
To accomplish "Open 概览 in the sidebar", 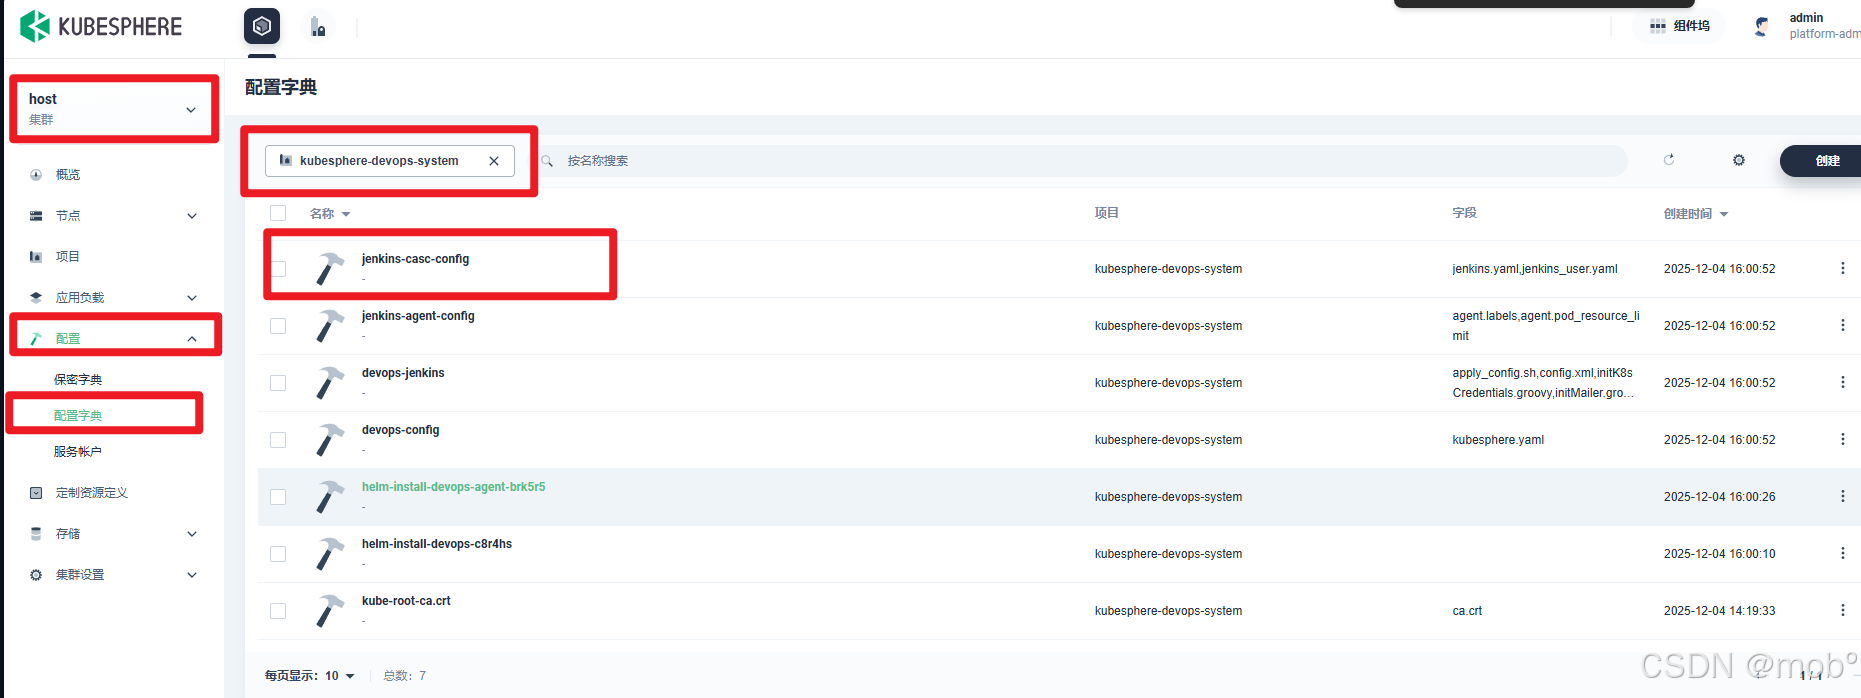I will click(x=68, y=175).
